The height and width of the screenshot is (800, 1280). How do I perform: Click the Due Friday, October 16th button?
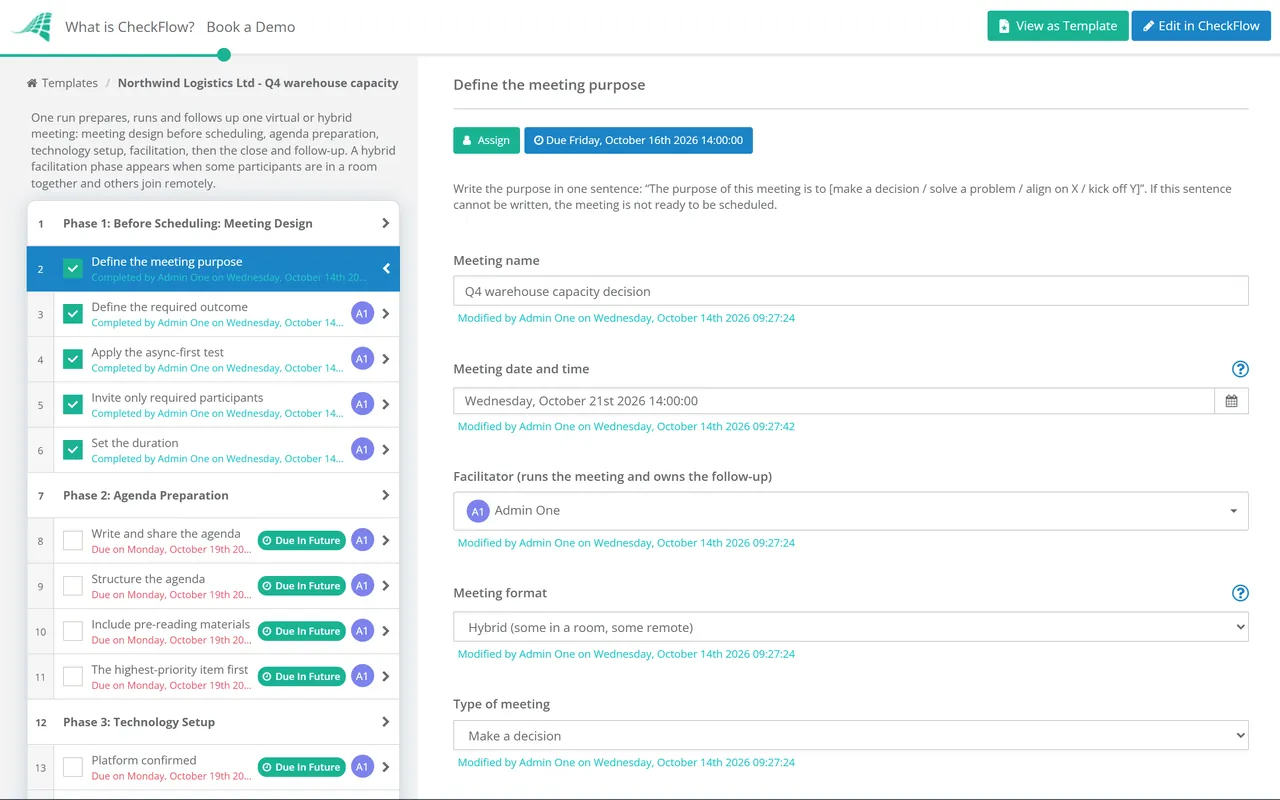pos(638,140)
